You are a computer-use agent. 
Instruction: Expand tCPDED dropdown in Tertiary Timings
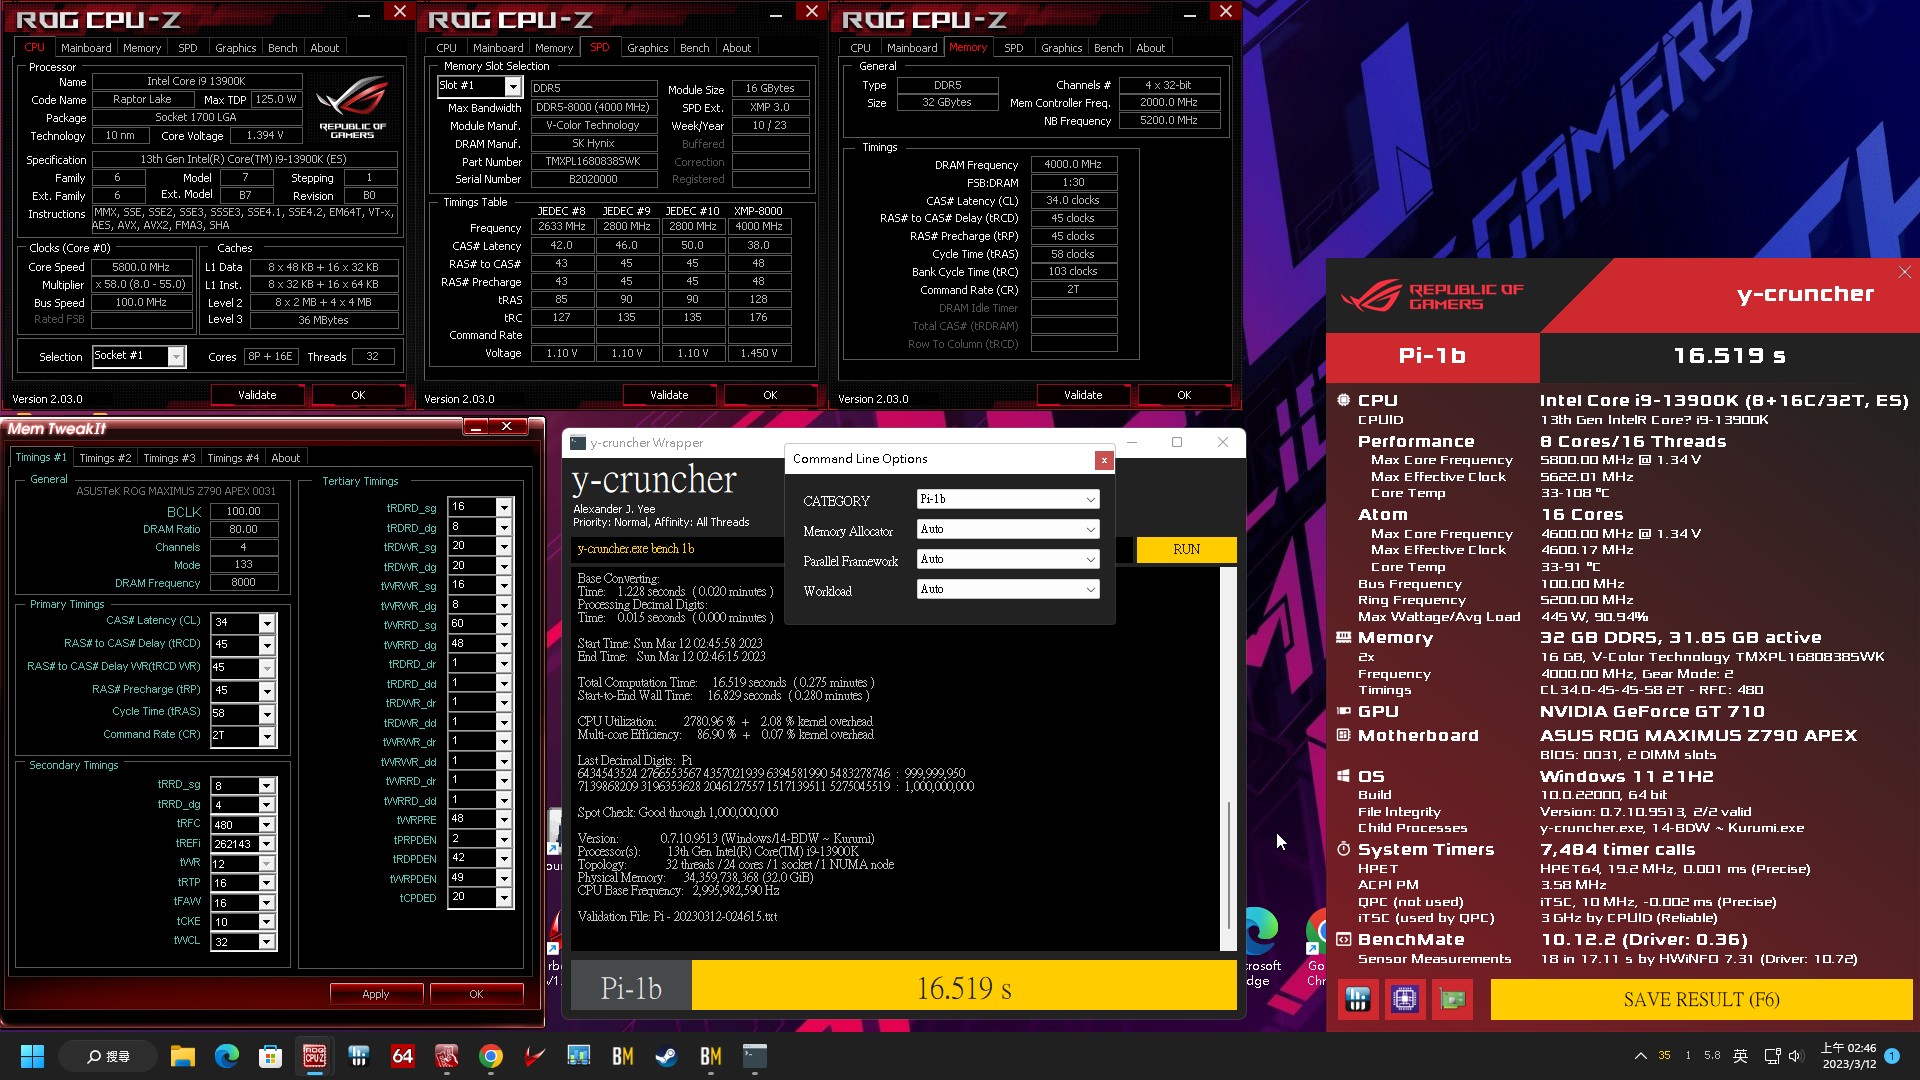tap(504, 898)
